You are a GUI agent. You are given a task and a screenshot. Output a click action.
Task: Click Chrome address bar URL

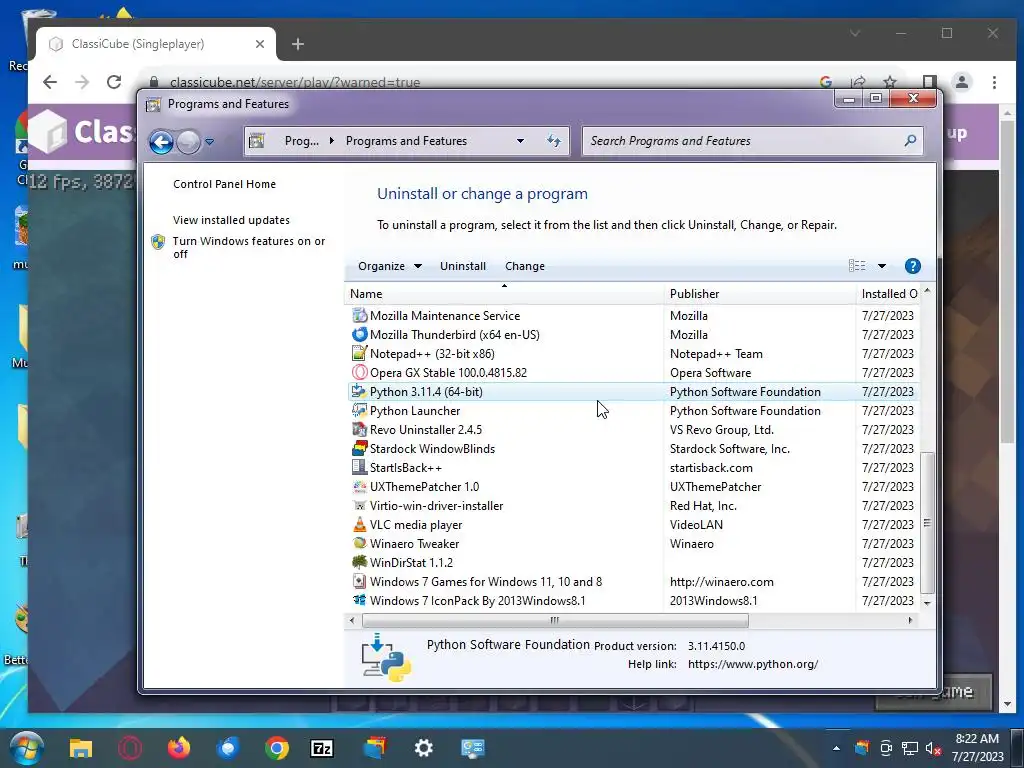pos(295,82)
